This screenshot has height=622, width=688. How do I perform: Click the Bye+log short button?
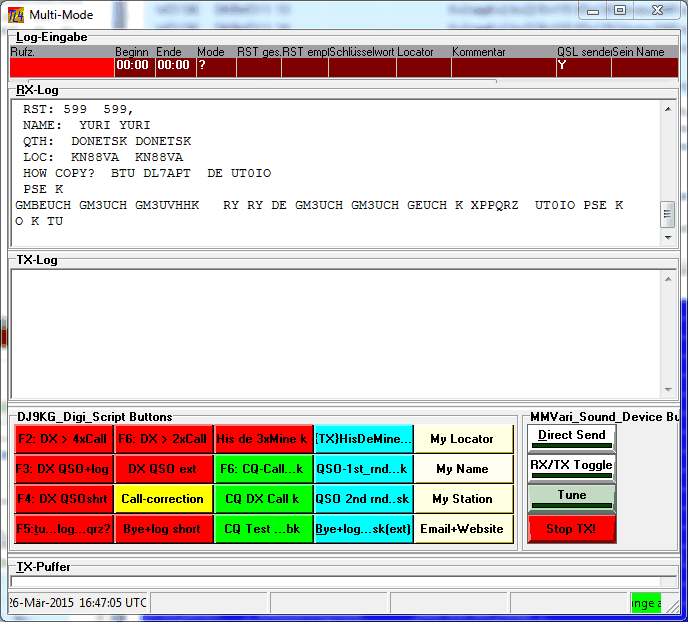tap(164, 529)
